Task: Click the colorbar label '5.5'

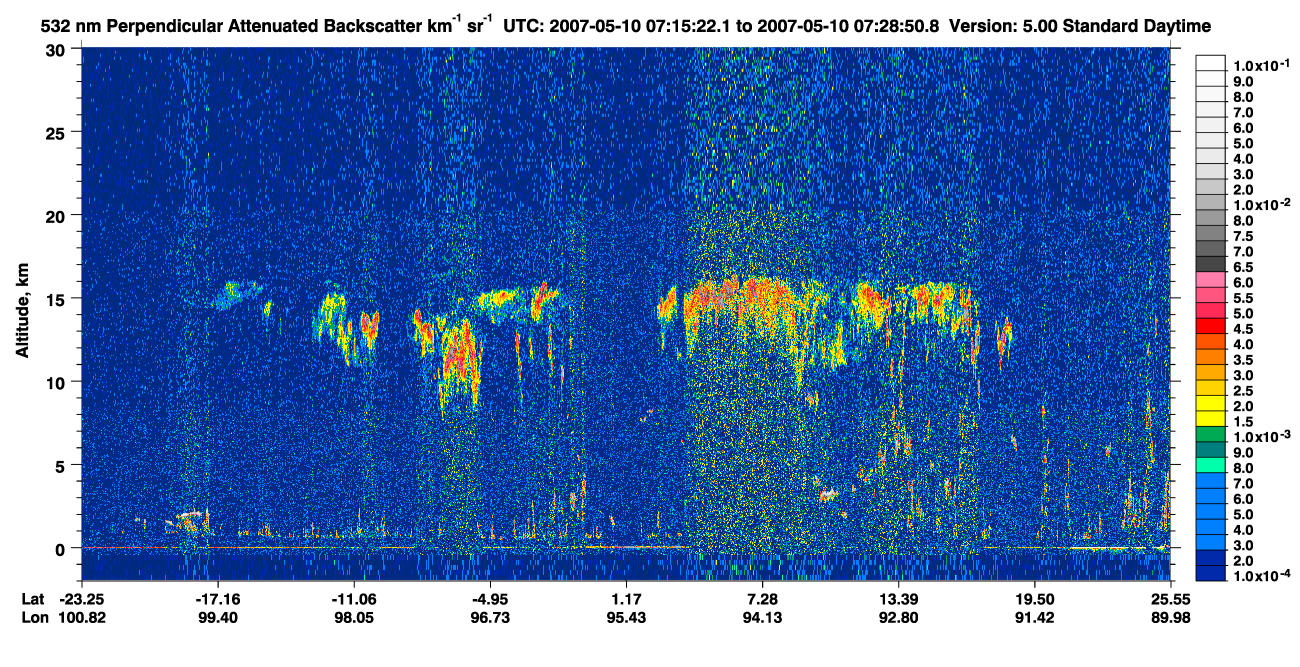Action: (1243, 298)
